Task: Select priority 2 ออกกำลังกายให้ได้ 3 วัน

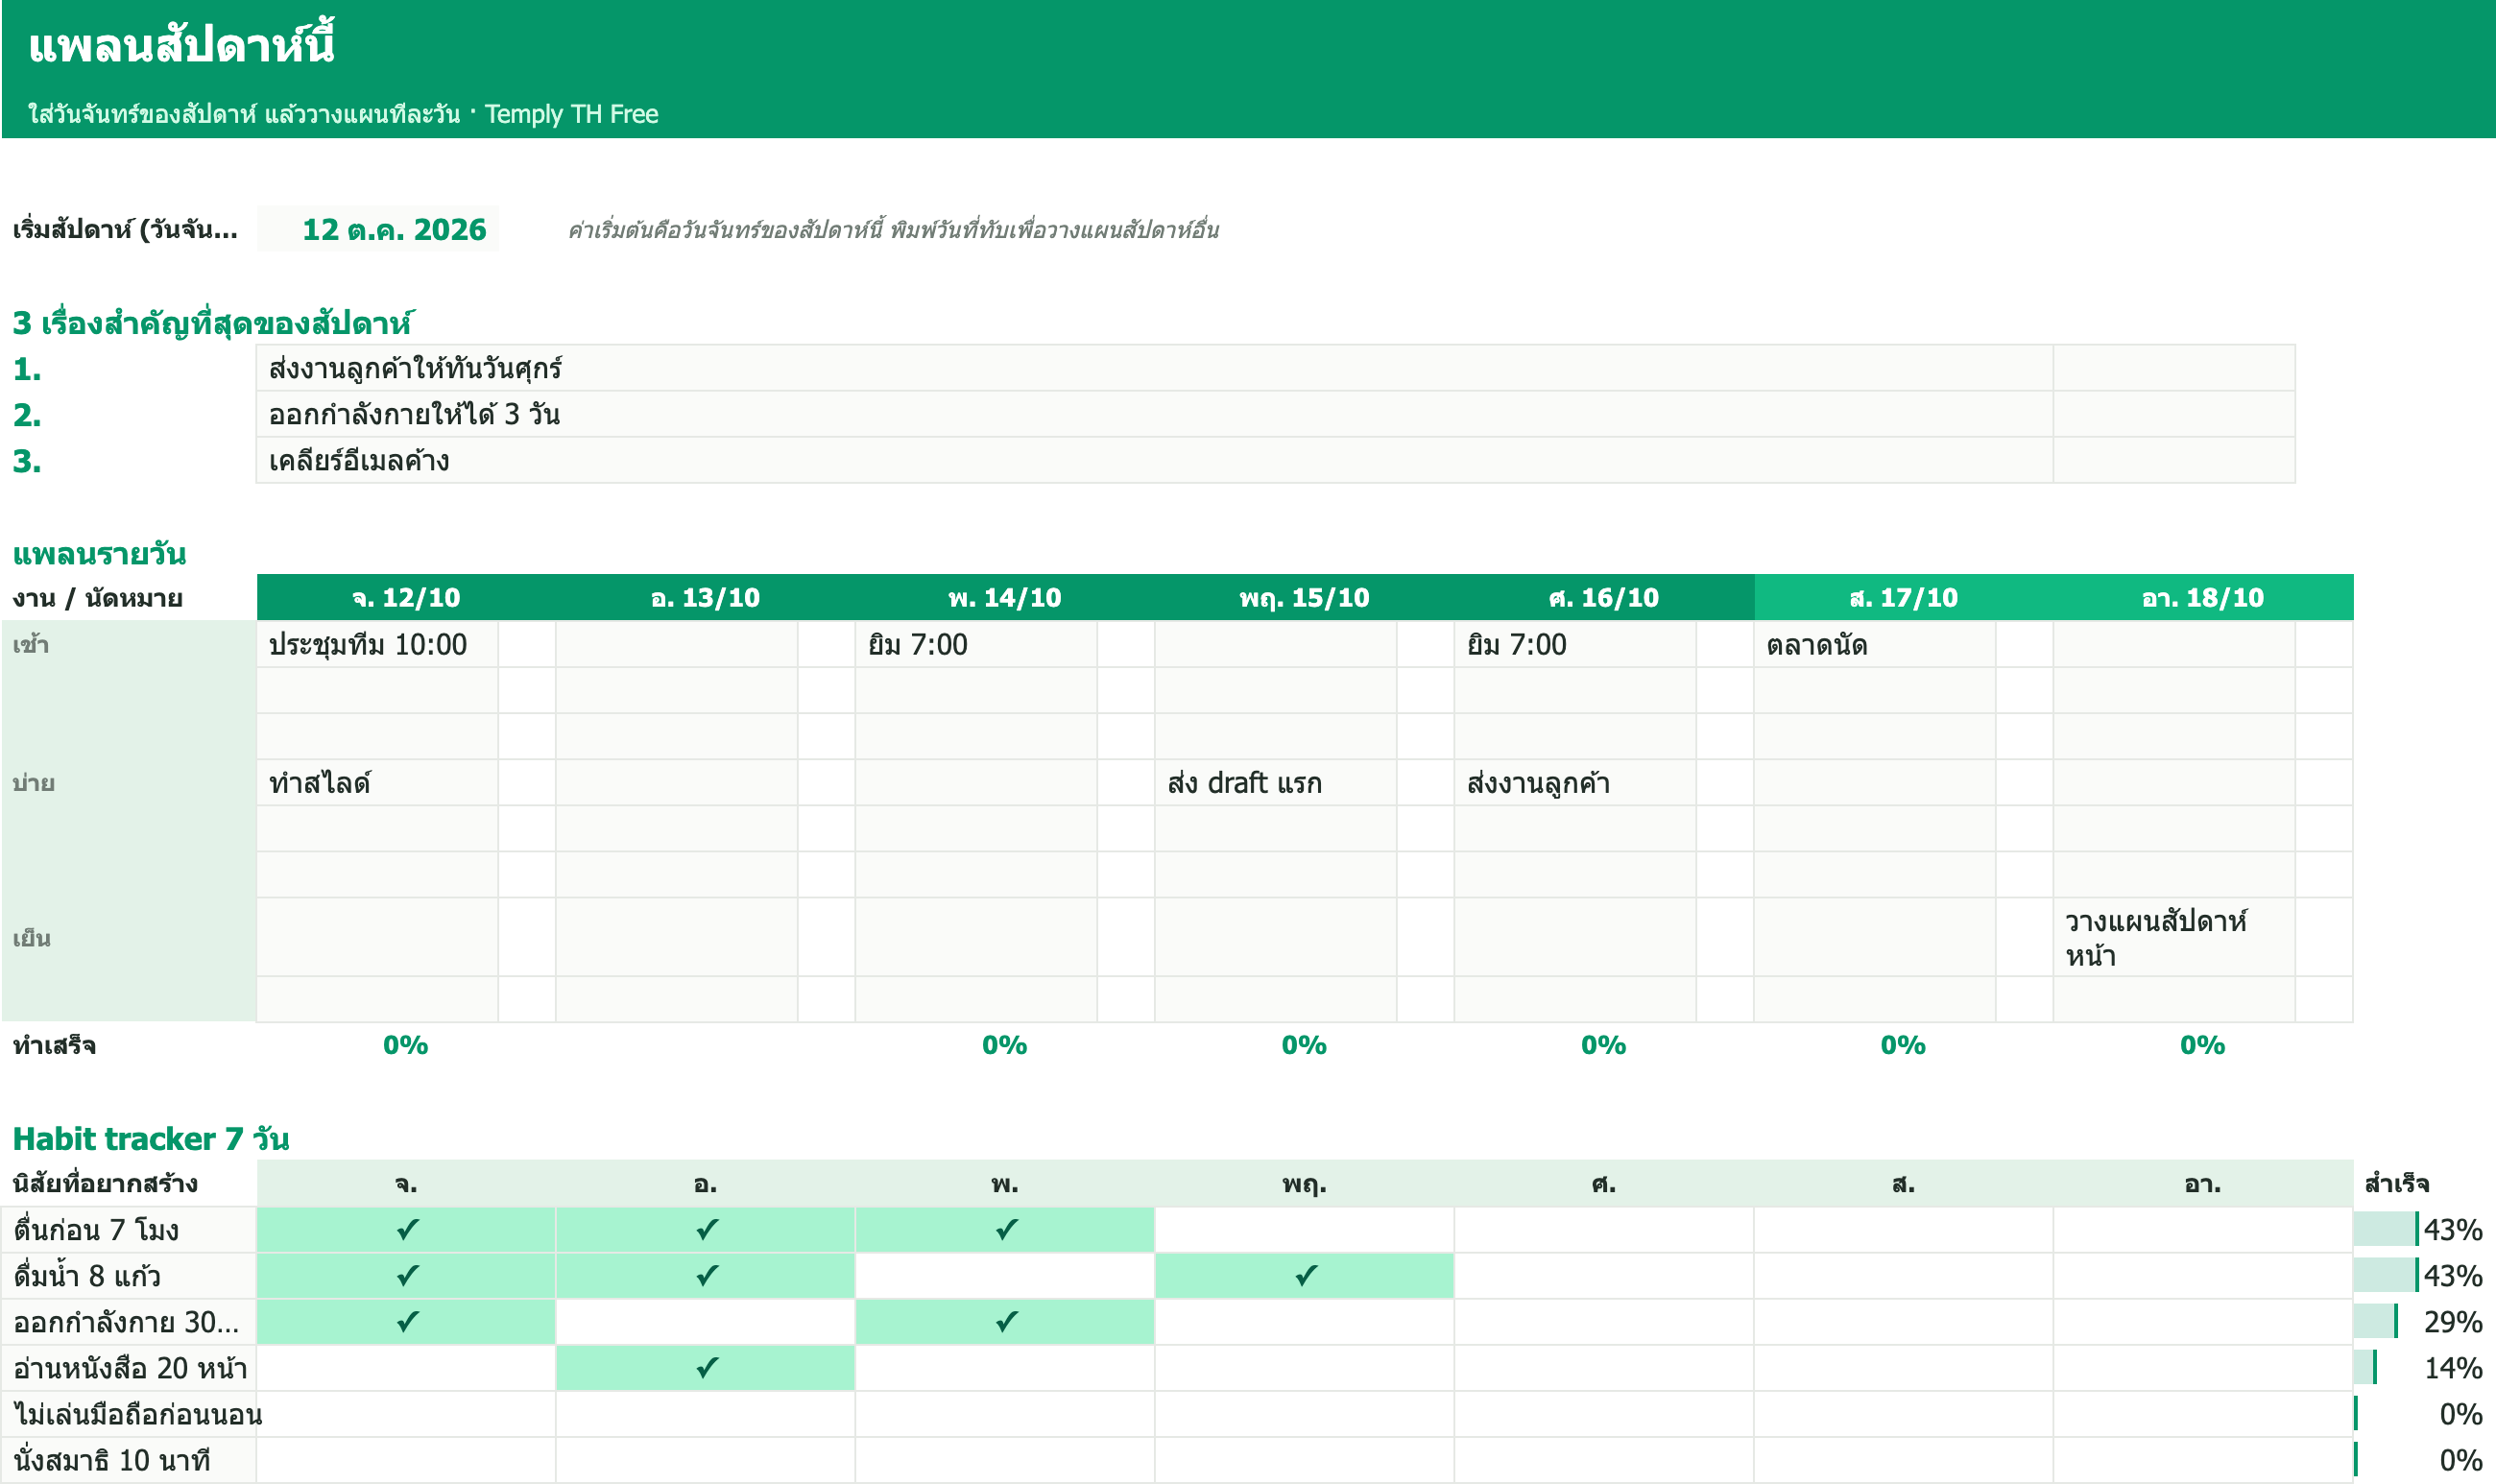Action: tap(1154, 414)
